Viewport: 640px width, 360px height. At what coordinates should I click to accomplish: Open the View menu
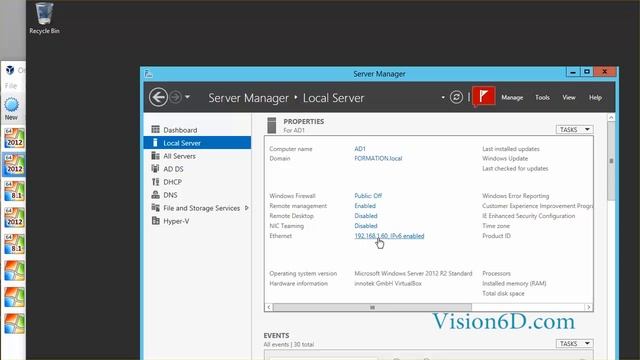click(569, 98)
